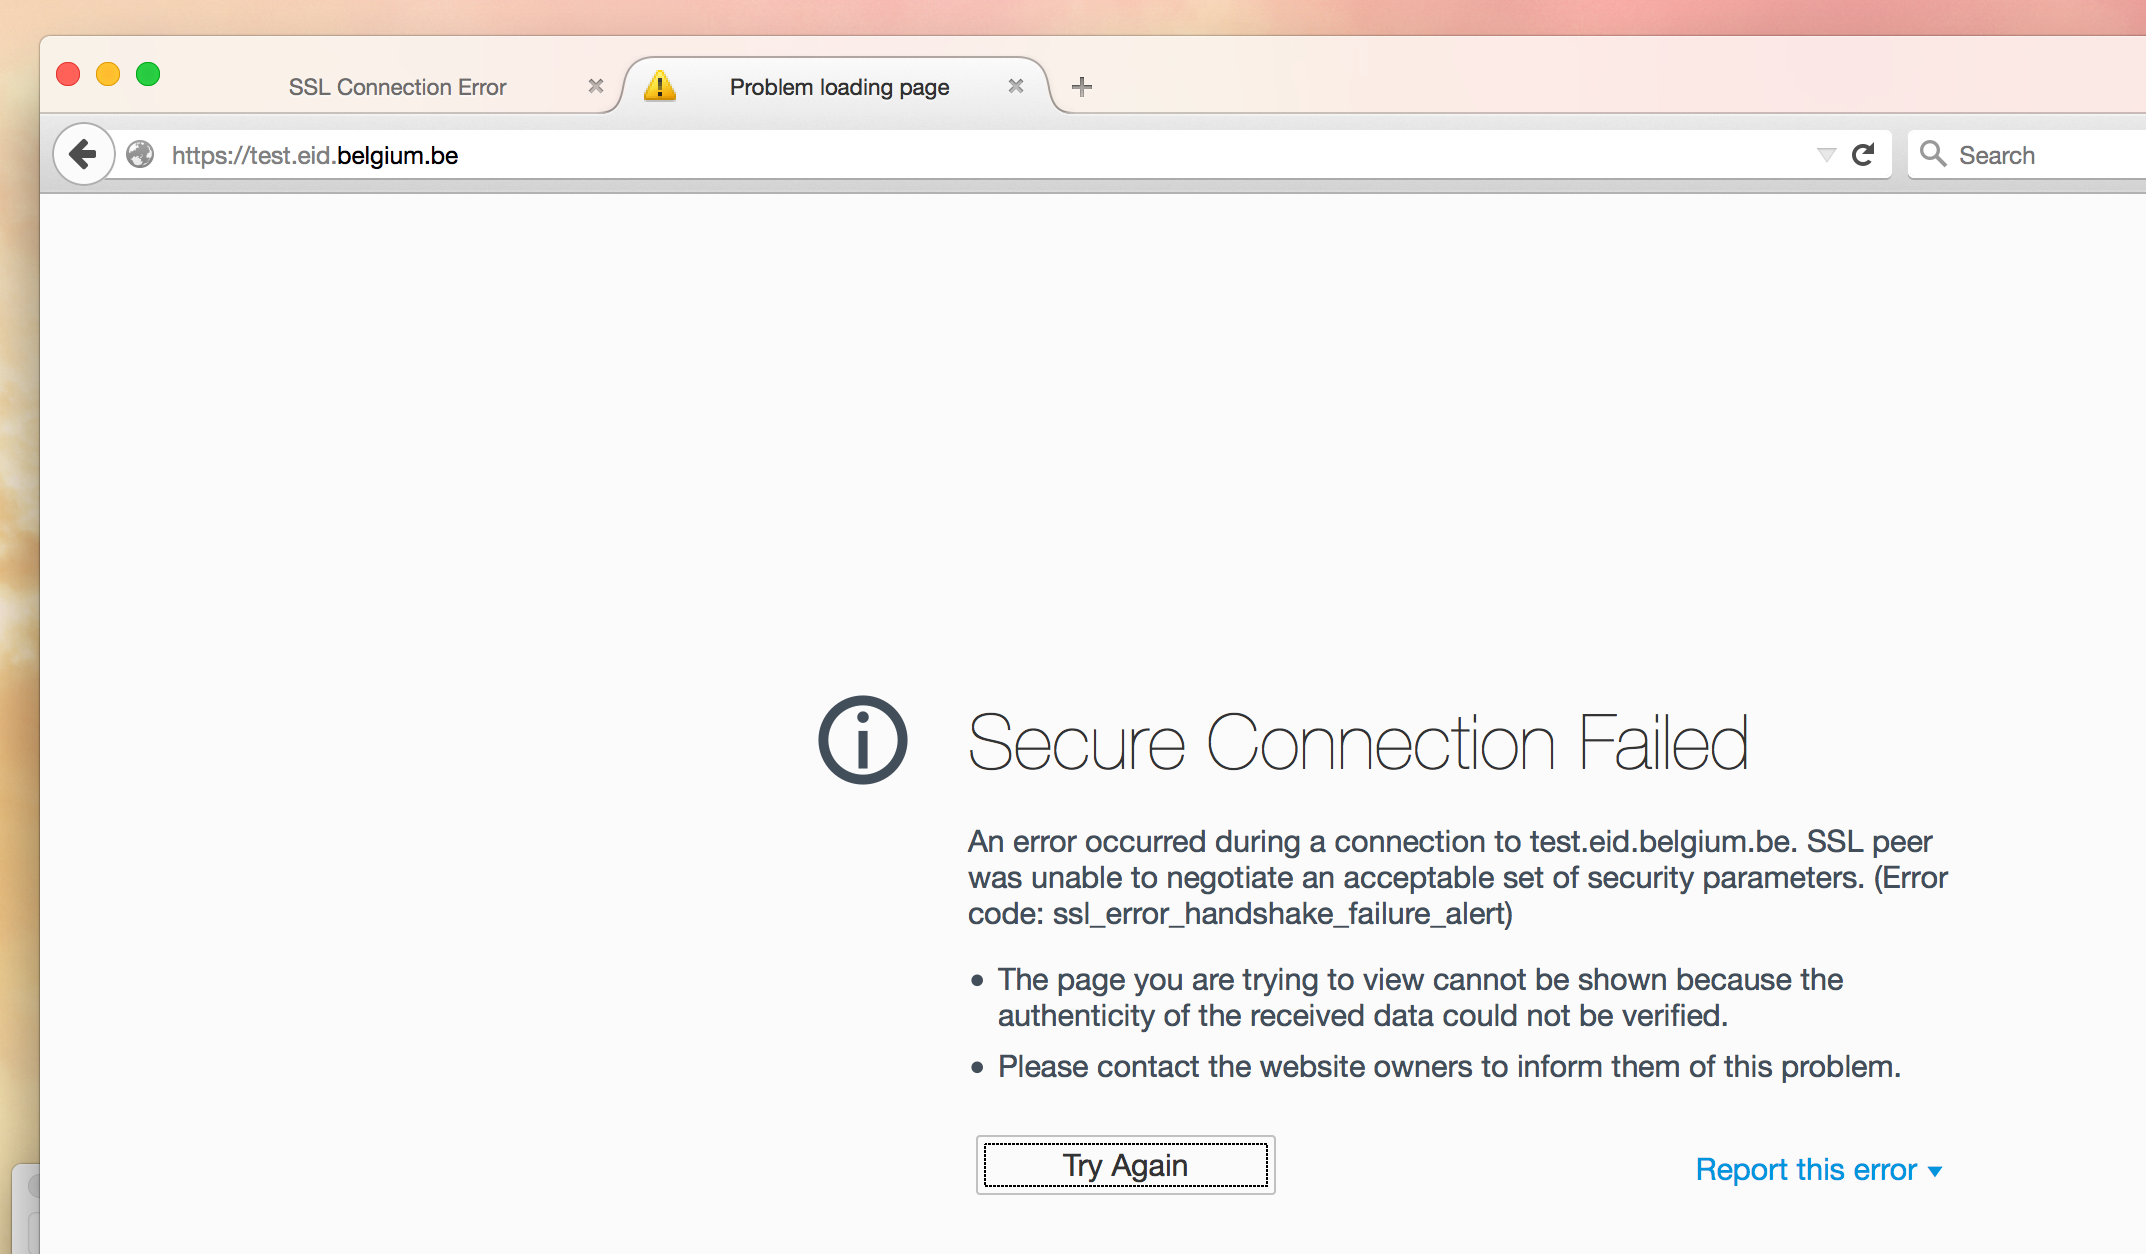
Task: Select the Problem loading page tab
Action: 838,87
